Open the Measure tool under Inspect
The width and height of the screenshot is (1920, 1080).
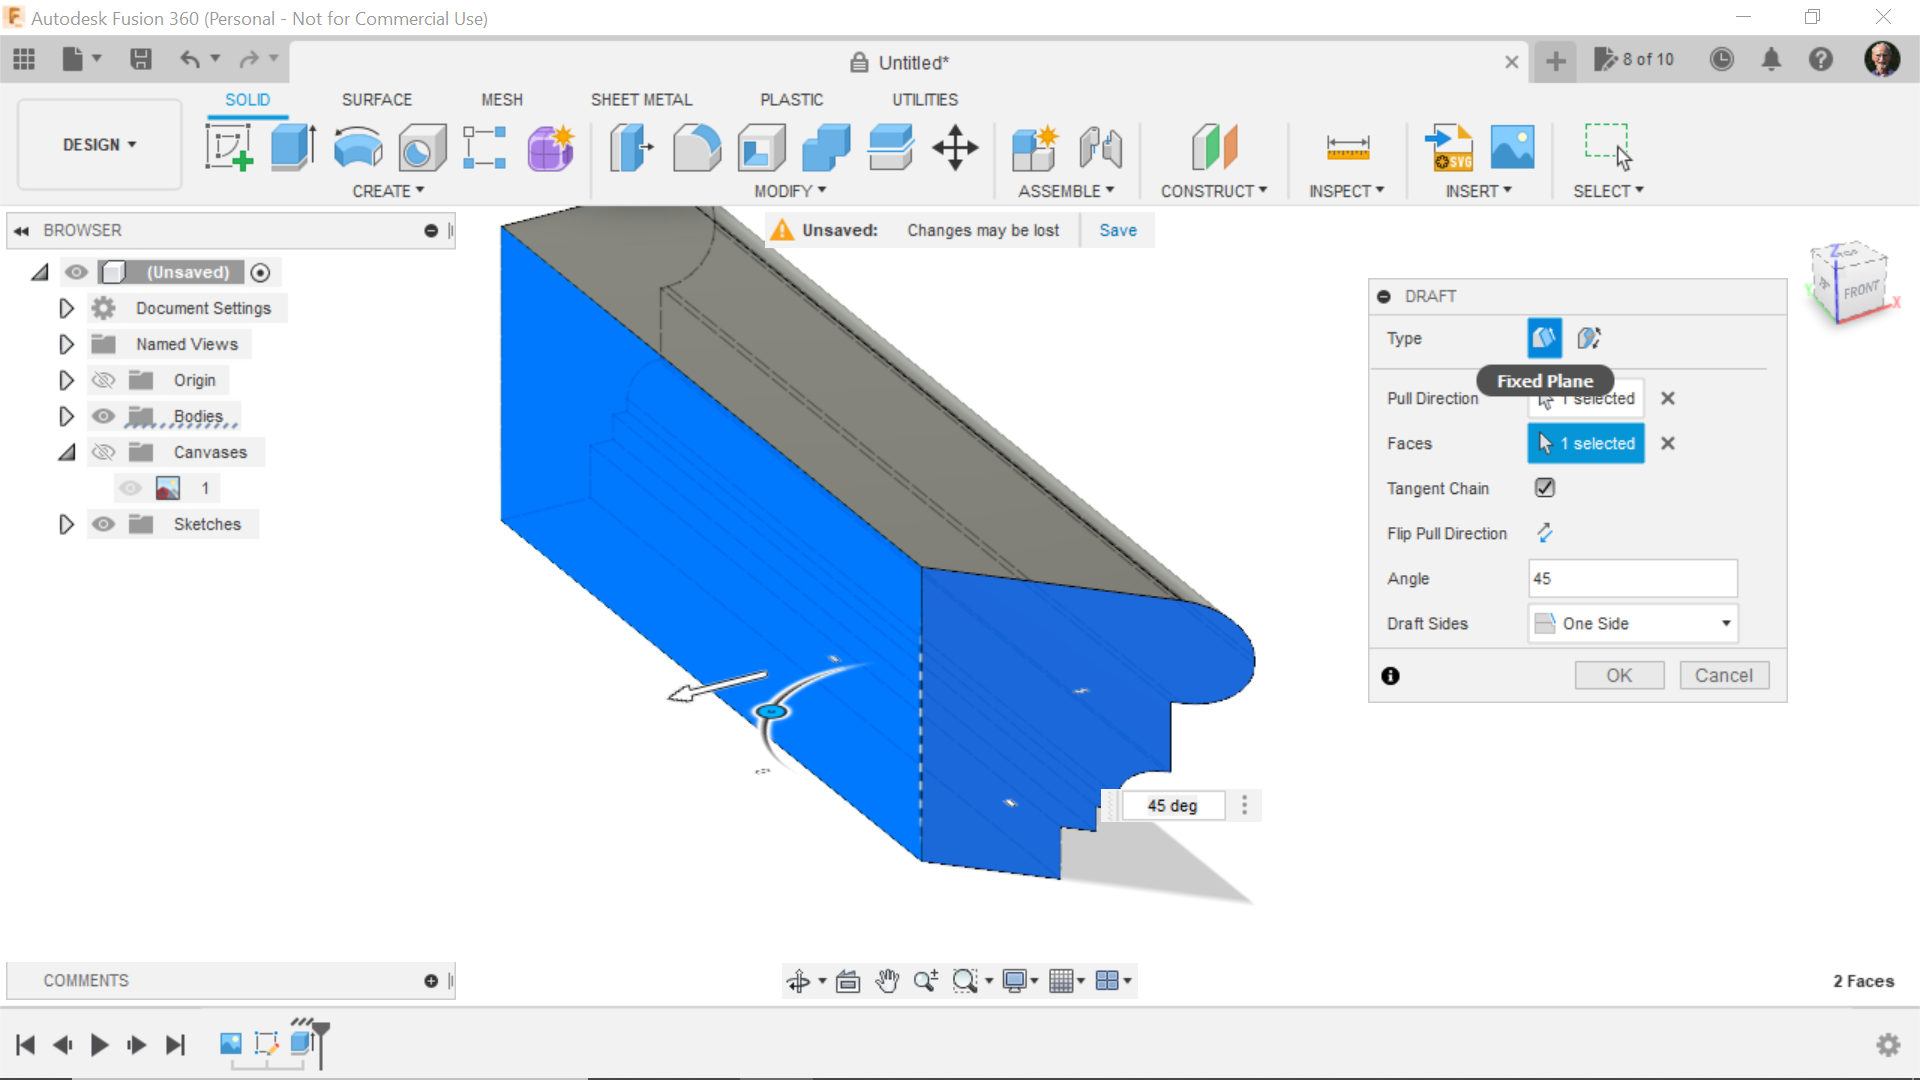tap(1347, 148)
